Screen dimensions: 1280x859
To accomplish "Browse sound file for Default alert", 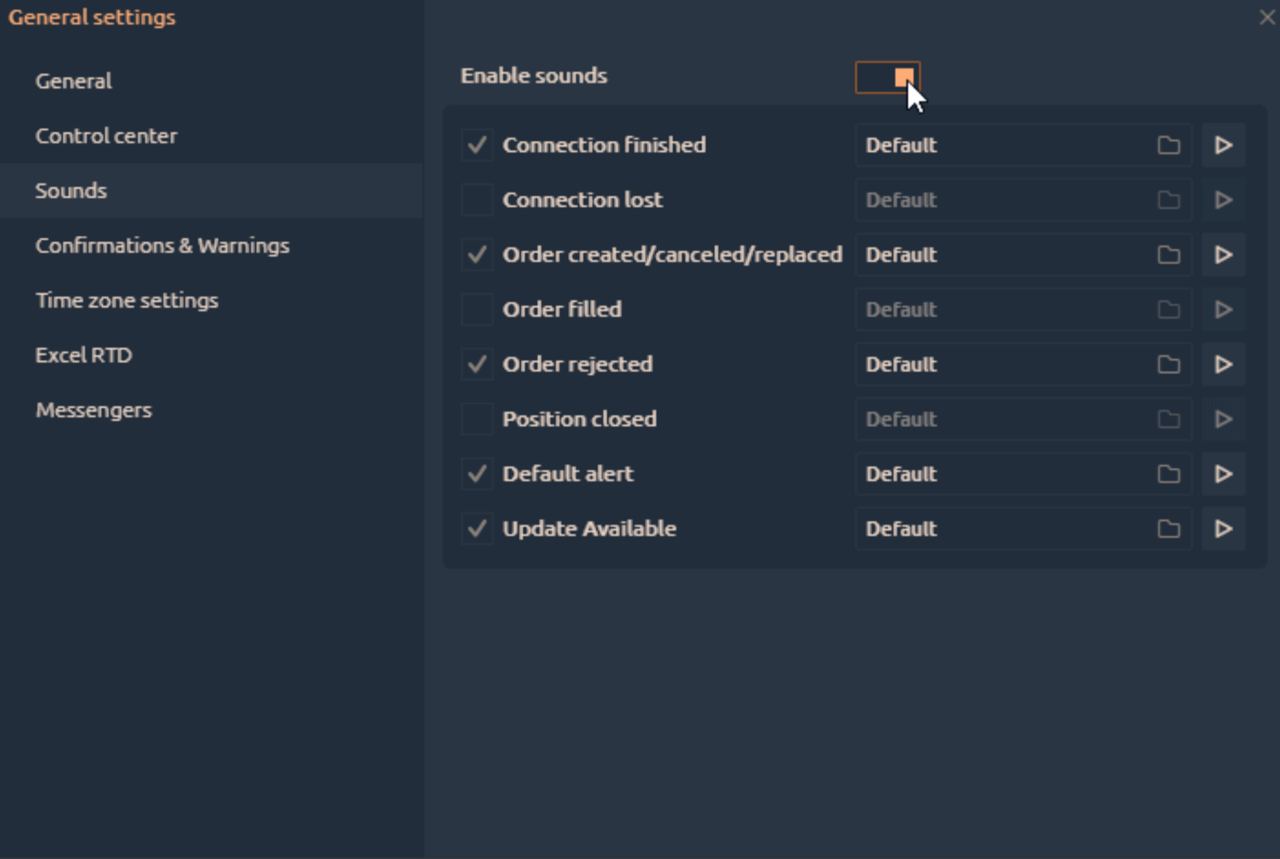I will (1168, 474).
